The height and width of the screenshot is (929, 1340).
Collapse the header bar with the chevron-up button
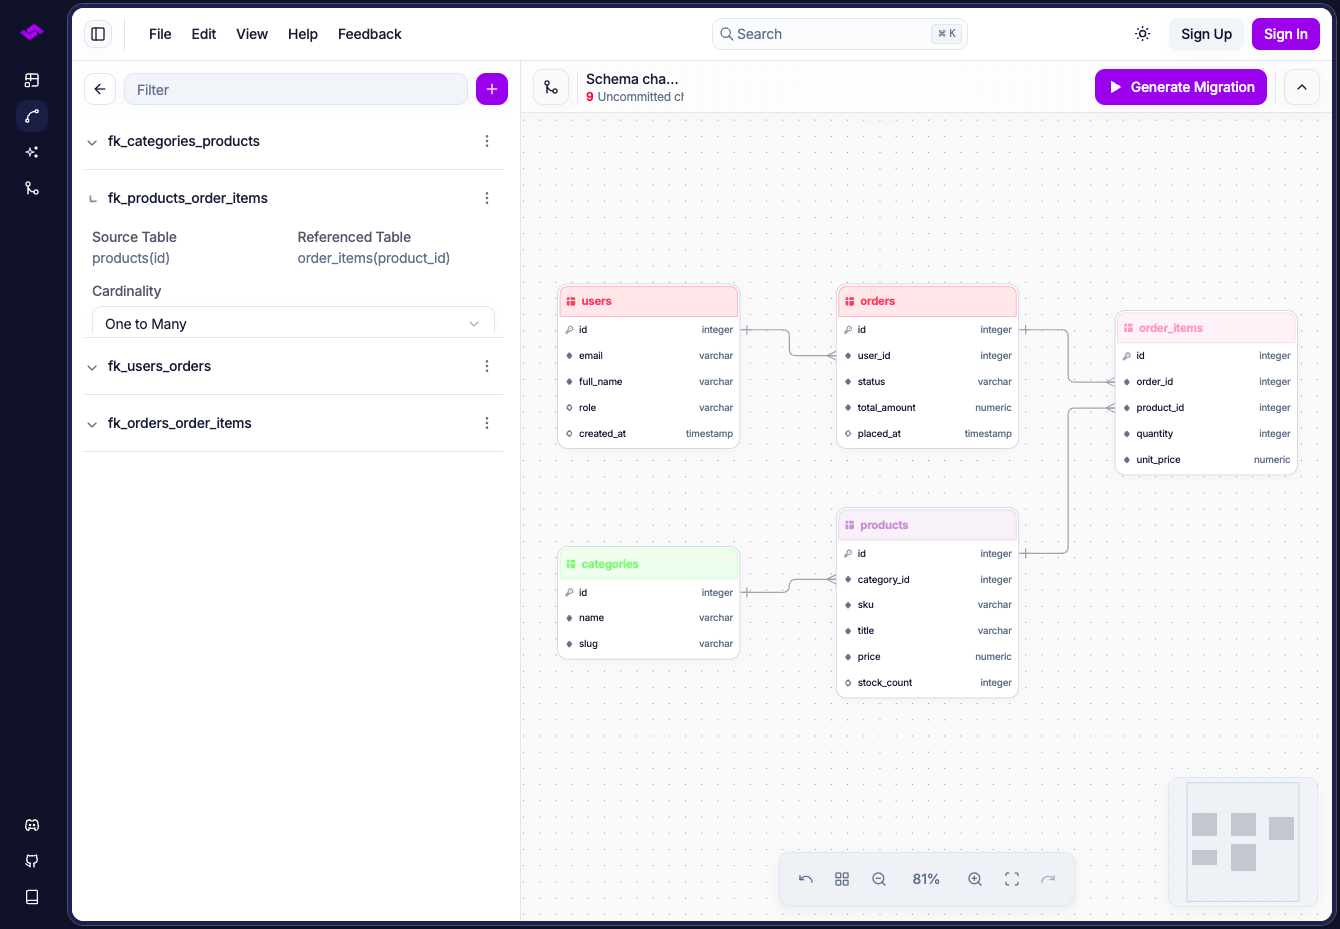(1302, 87)
